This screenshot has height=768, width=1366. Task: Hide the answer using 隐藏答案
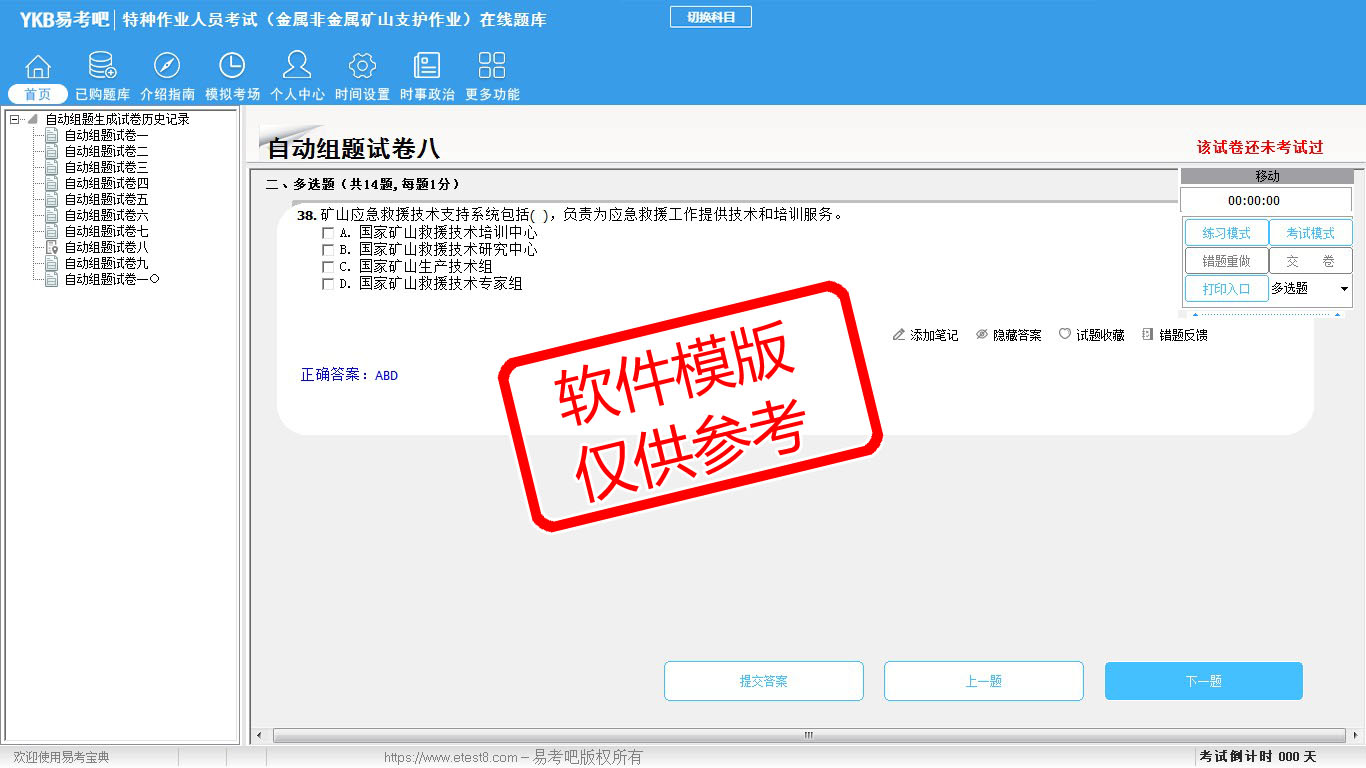tap(1009, 336)
